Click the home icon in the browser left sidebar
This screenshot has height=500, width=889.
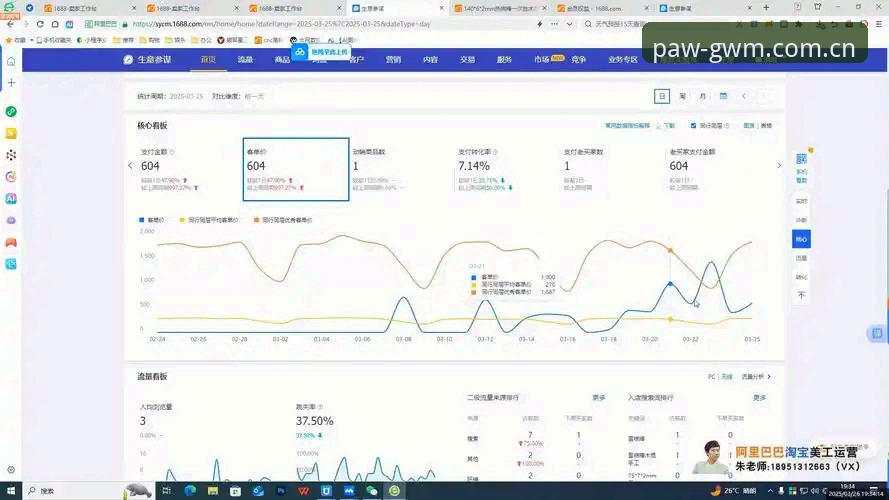click(x=11, y=61)
